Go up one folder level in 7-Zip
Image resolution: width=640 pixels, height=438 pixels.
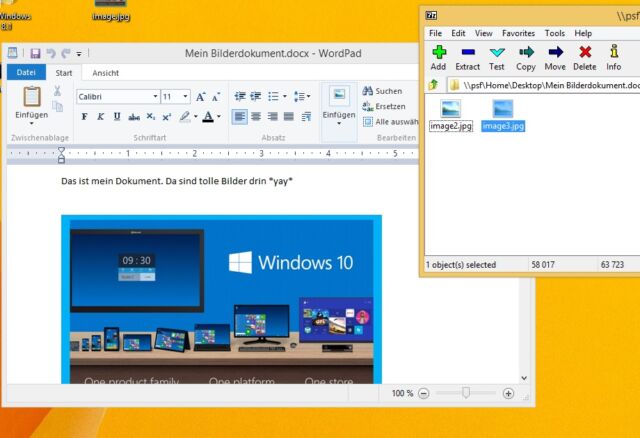click(x=432, y=85)
